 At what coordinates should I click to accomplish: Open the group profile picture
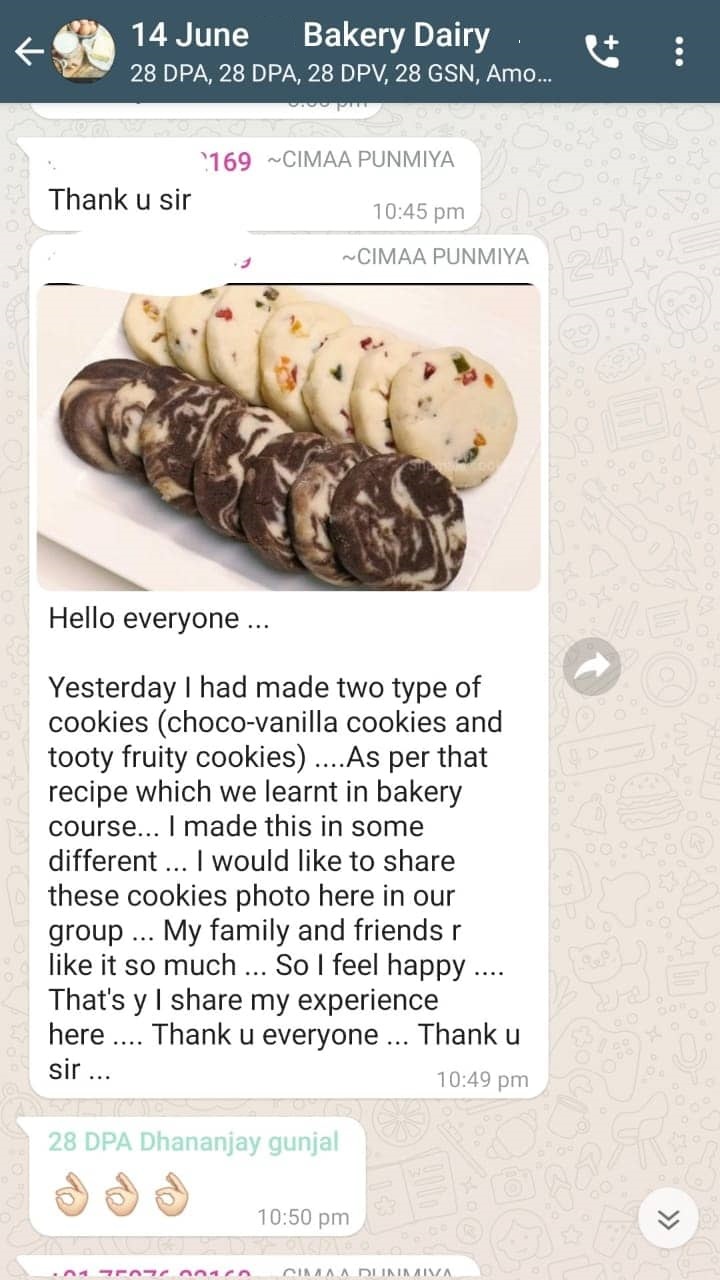[x=84, y=52]
